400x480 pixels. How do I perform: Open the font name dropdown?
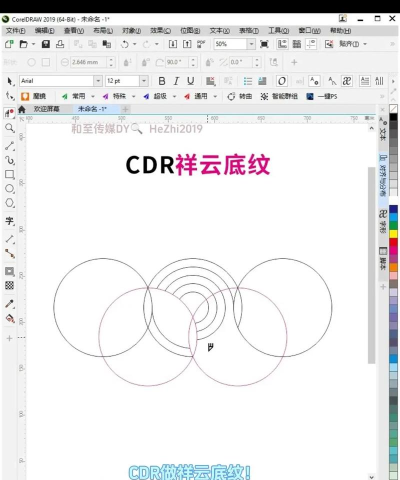coord(98,81)
